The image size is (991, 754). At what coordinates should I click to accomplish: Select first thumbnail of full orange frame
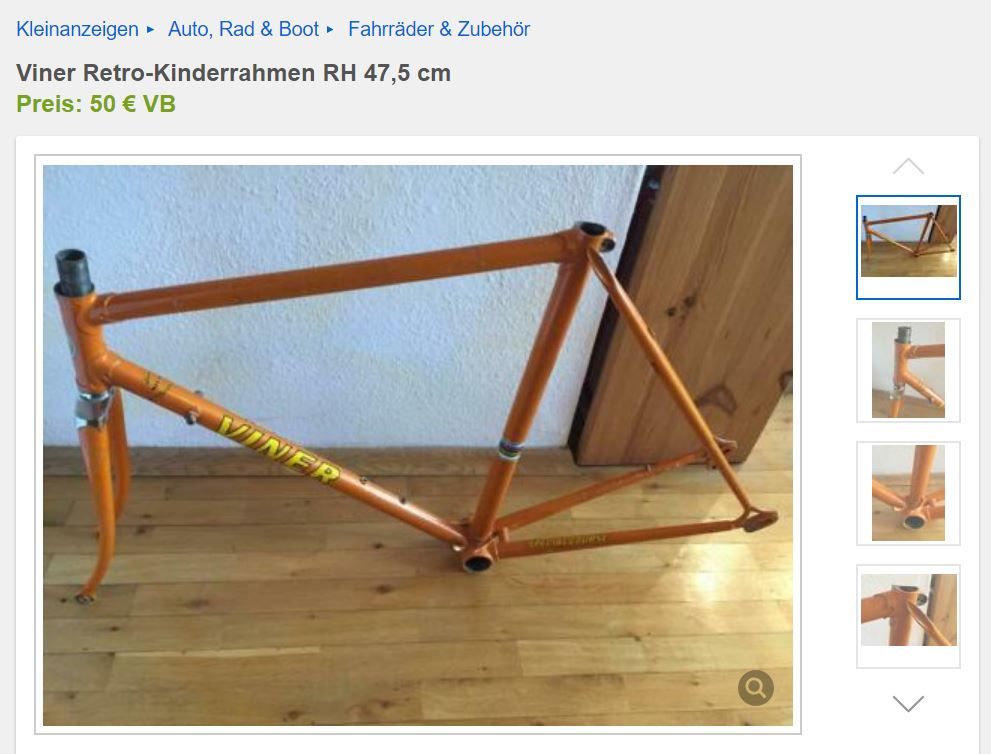(x=908, y=247)
